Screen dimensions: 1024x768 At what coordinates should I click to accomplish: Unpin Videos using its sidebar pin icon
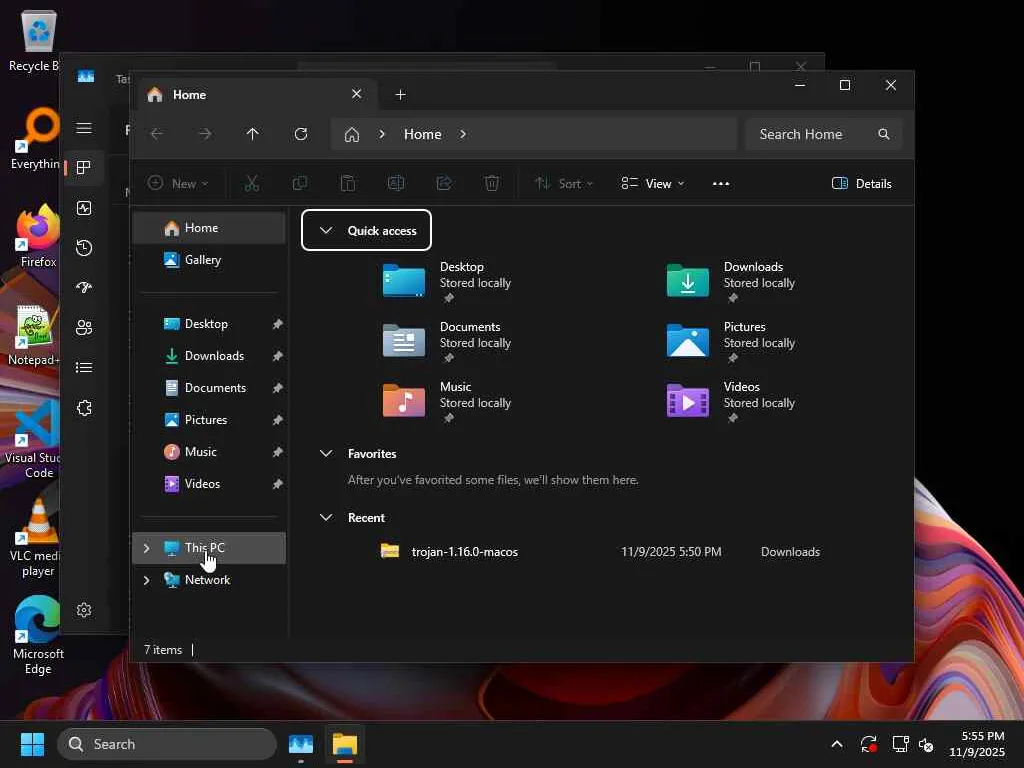tap(278, 484)
